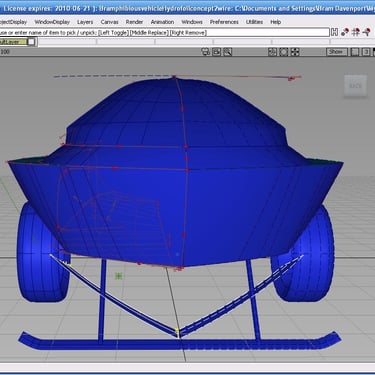375x375 pixels.
Task: Toggle the grid snap magnet icon
Action: tap(356, 32)
